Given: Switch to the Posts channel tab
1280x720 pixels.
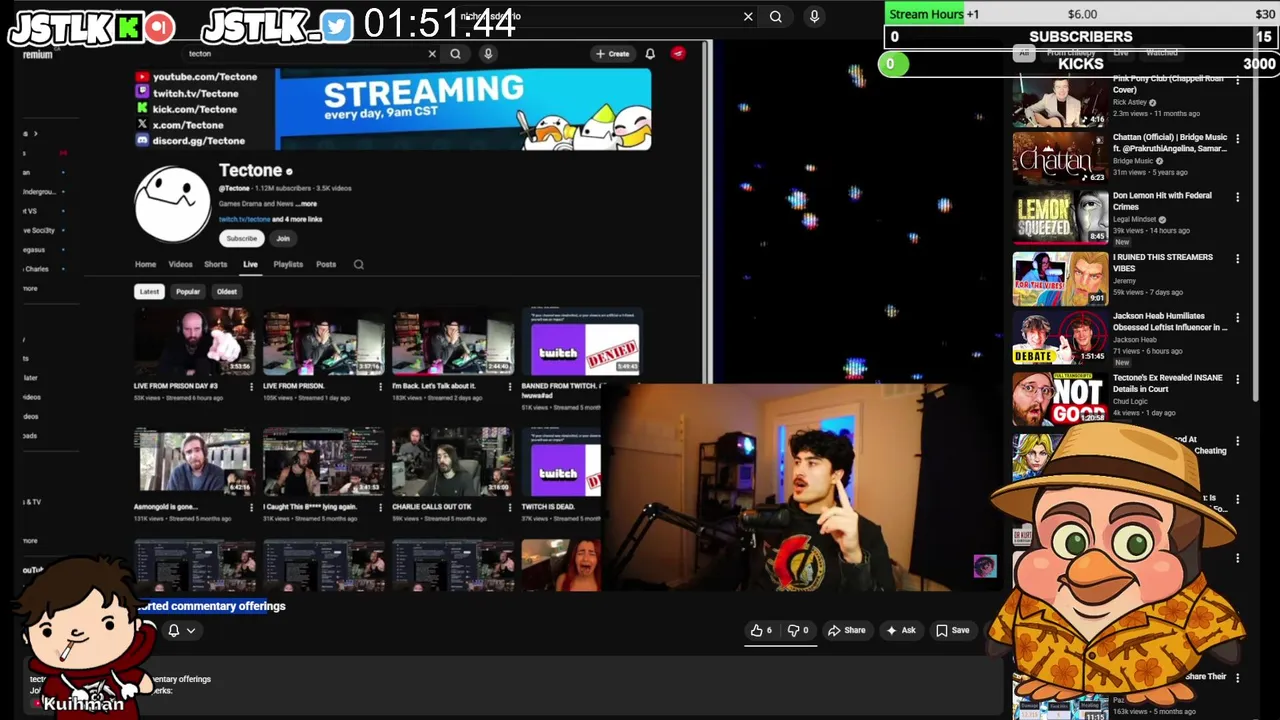Looking at the screenshot, I should (326, 265).
